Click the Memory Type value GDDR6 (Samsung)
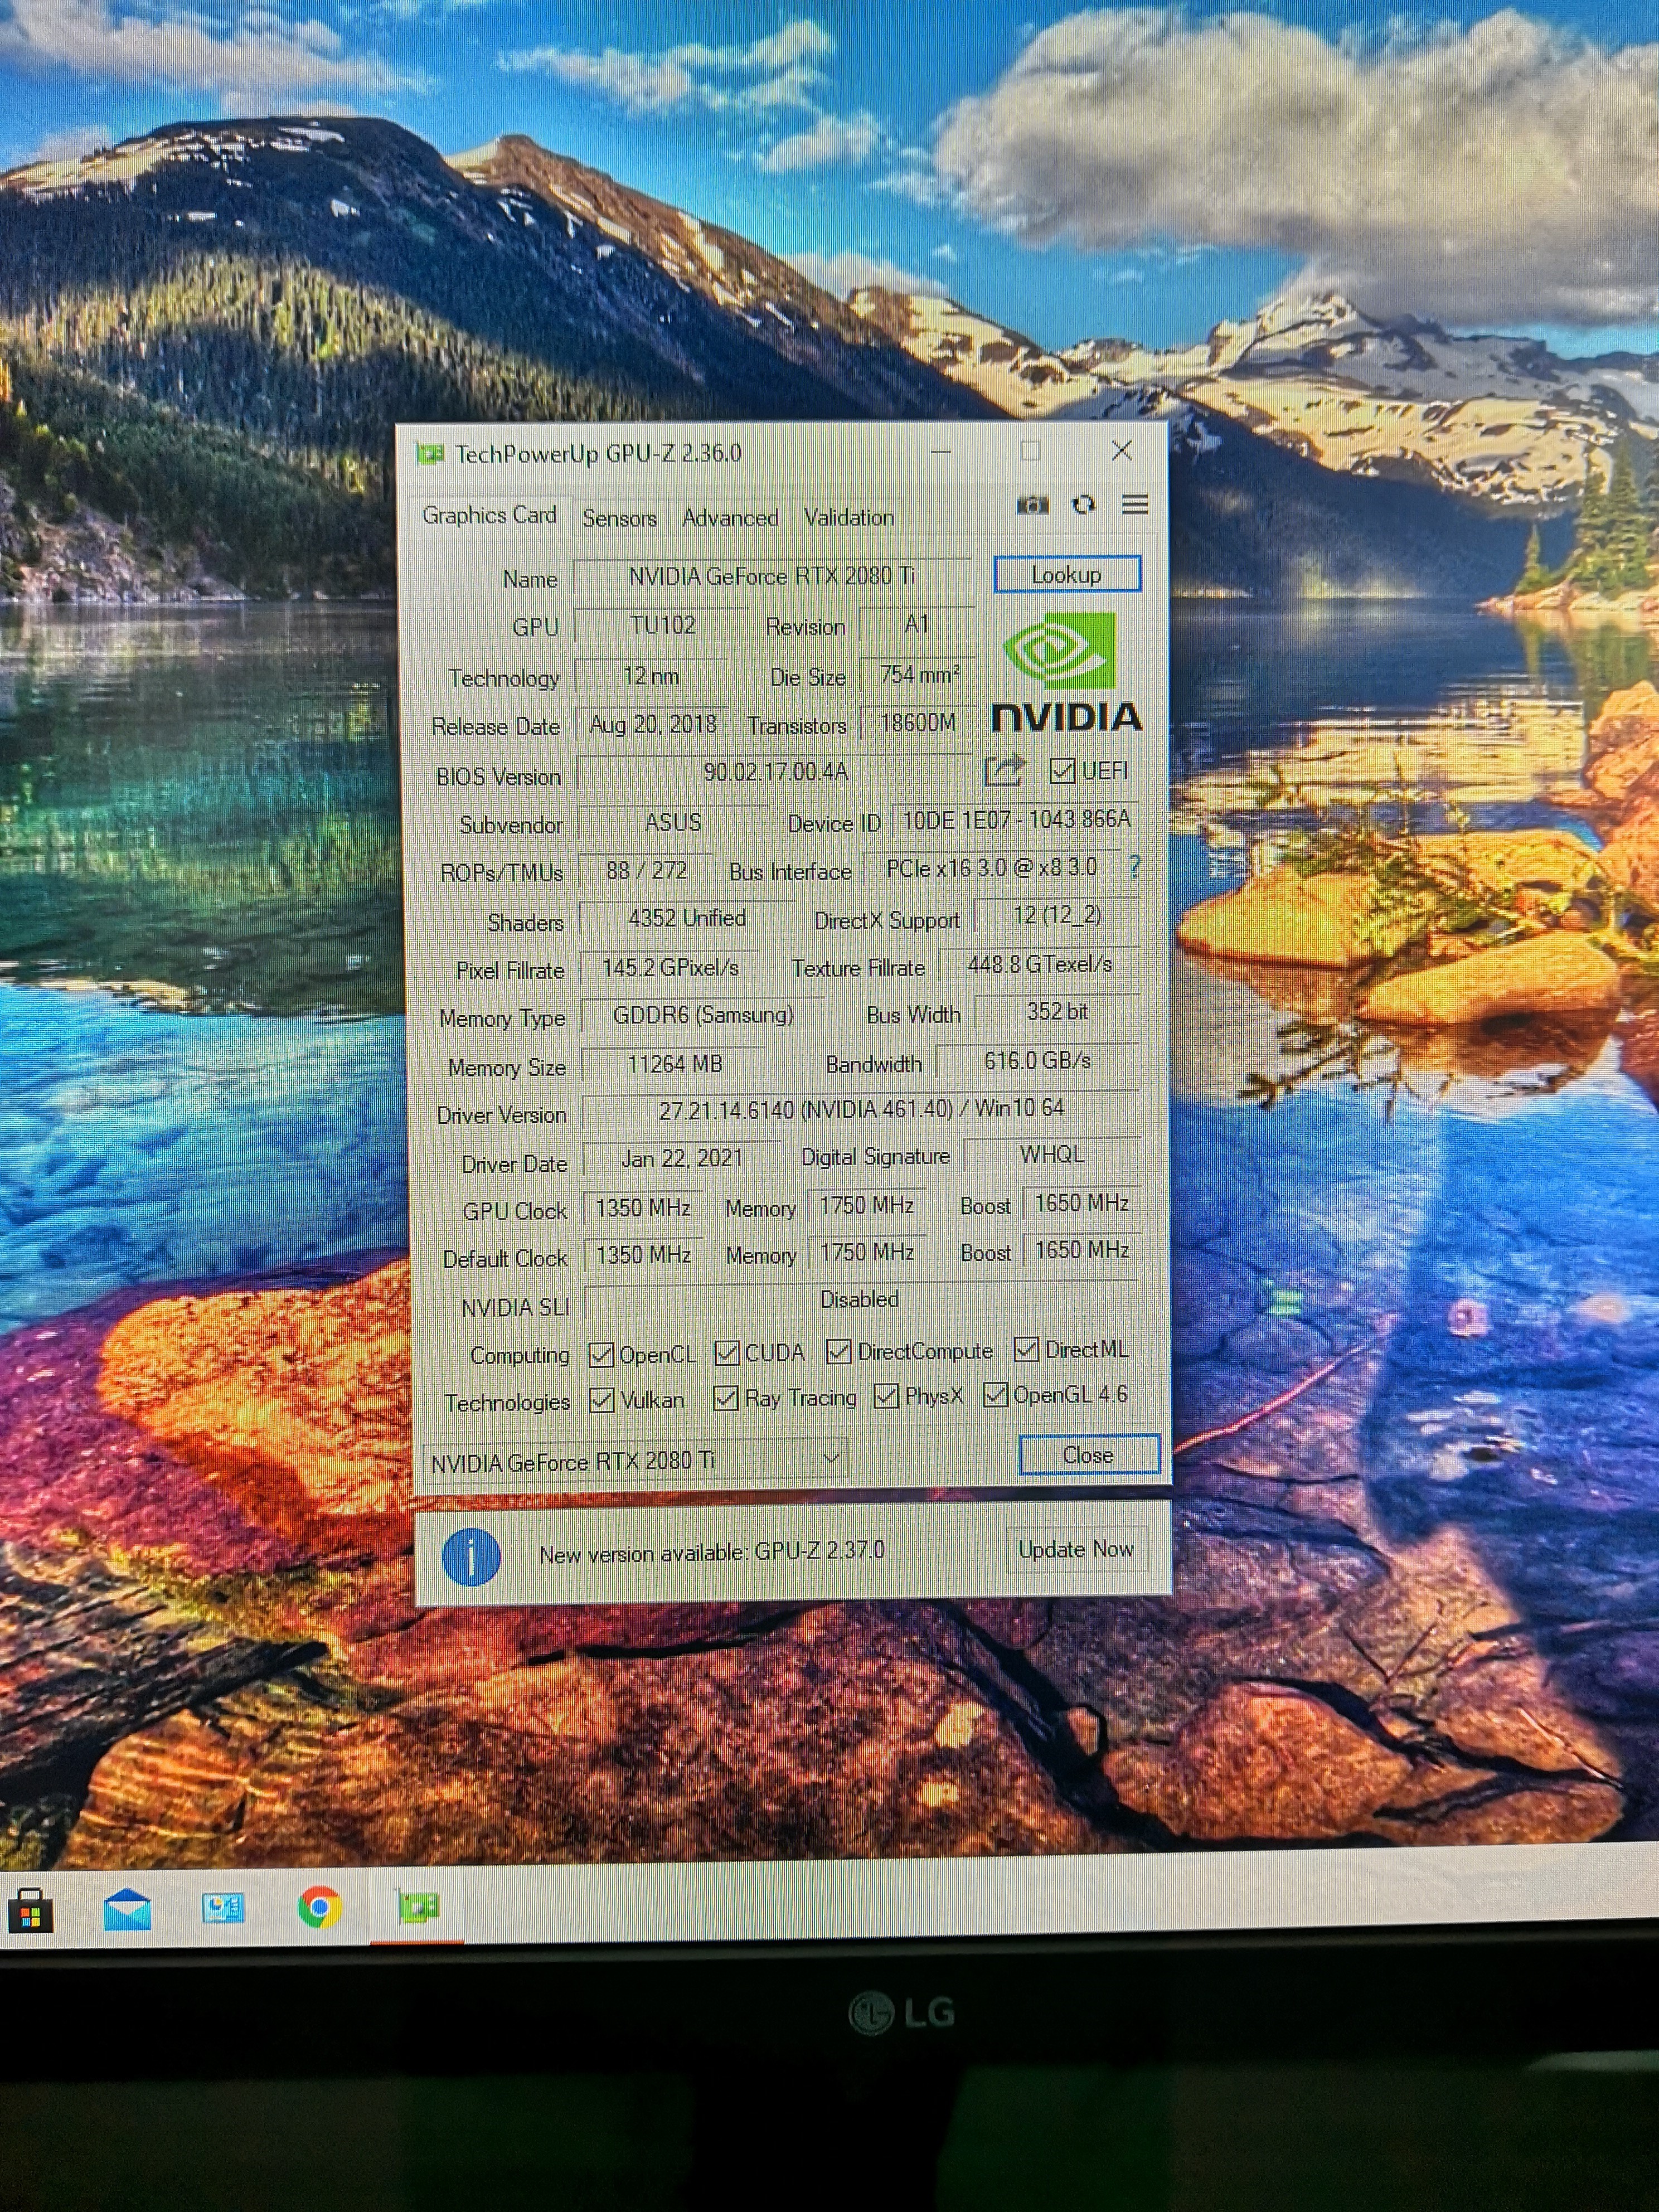The height and width of the screenshot is (2212, 1659). point(703,1015)
